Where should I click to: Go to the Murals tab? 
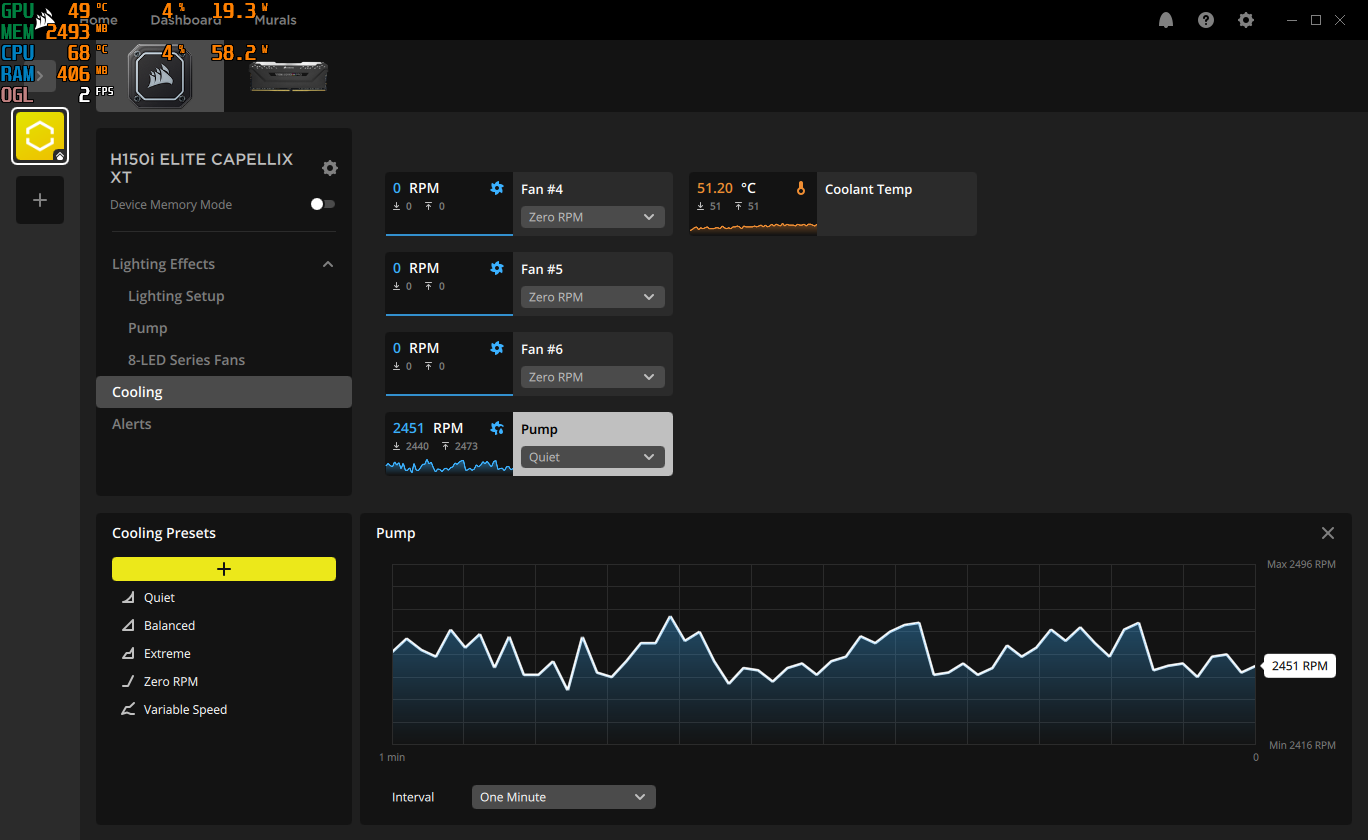point(276,20)
